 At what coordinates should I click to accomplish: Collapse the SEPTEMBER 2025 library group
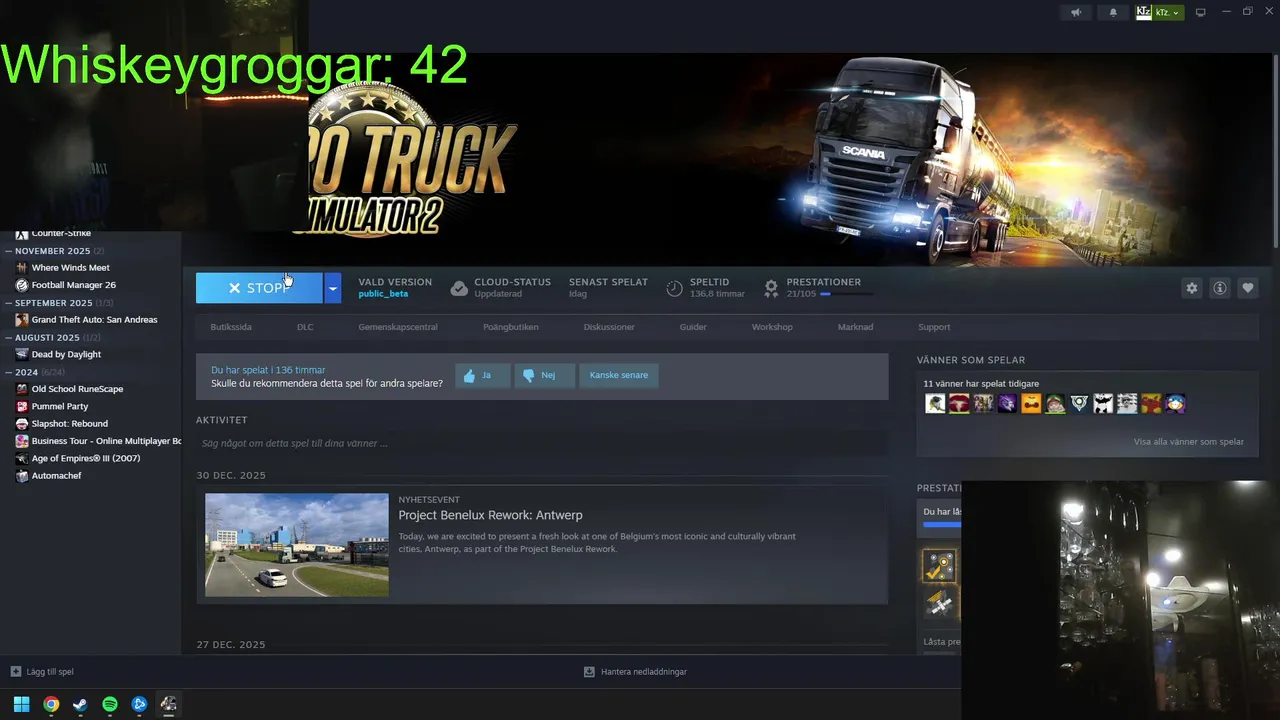58,303
